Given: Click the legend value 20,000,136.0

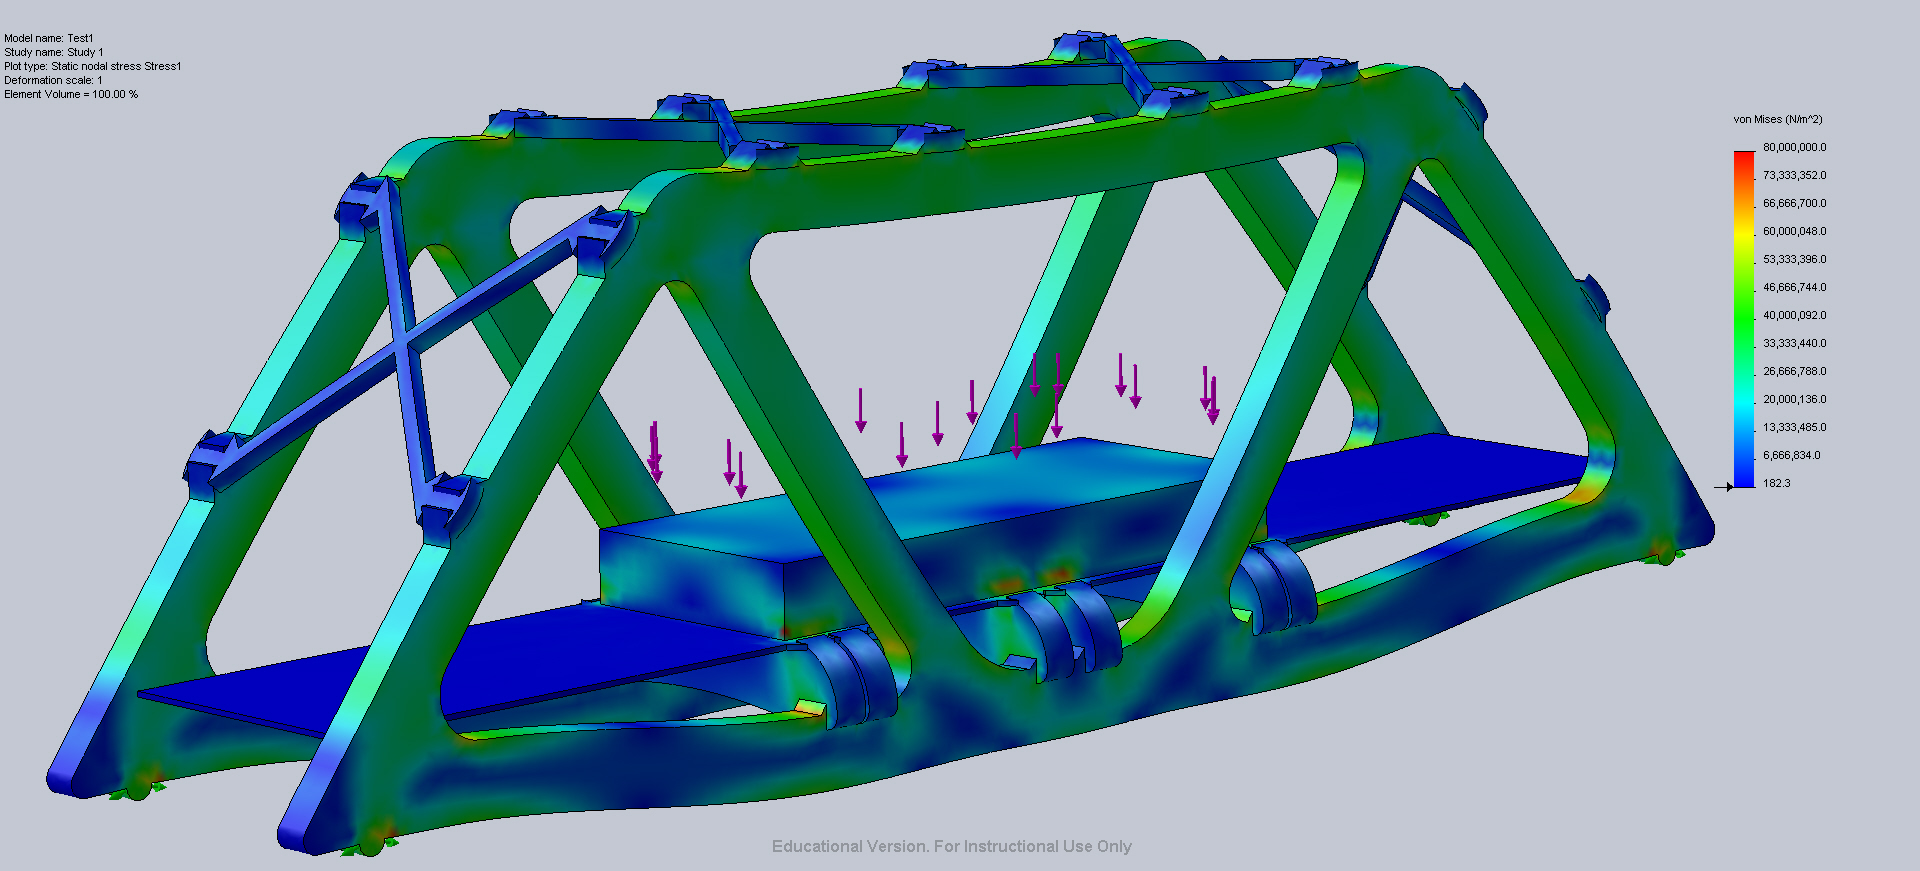Looking at the screenshot, I should pyautogui.click(x=1794, y=399).
